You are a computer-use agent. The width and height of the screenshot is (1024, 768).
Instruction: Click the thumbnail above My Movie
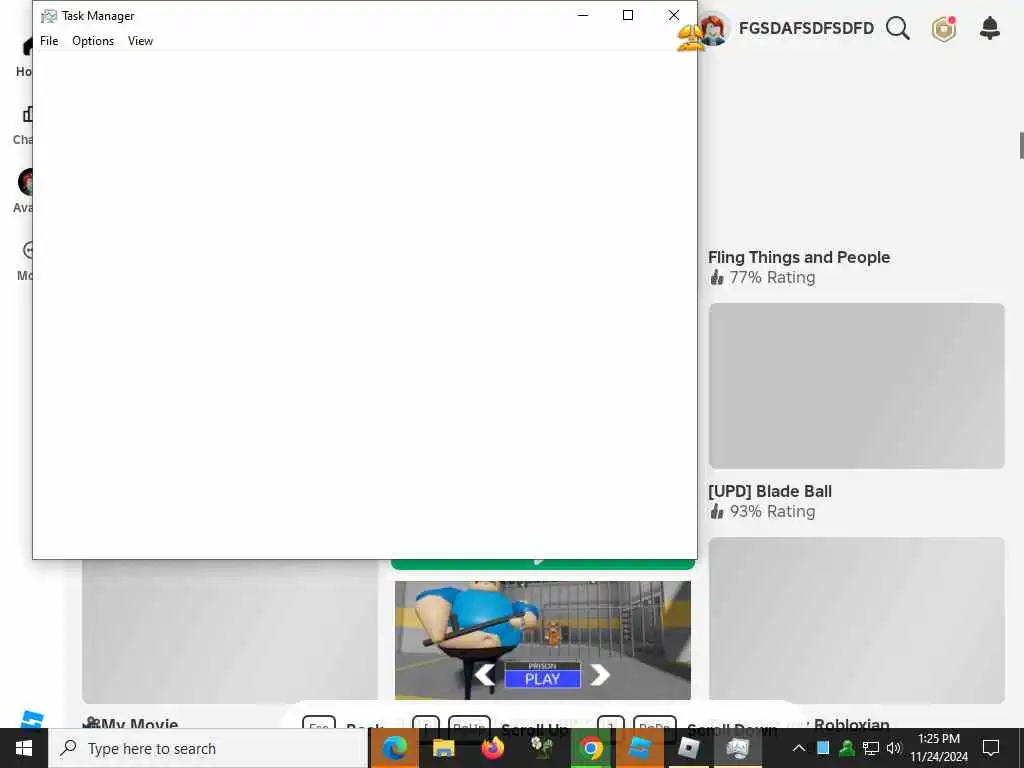(230, 631)
